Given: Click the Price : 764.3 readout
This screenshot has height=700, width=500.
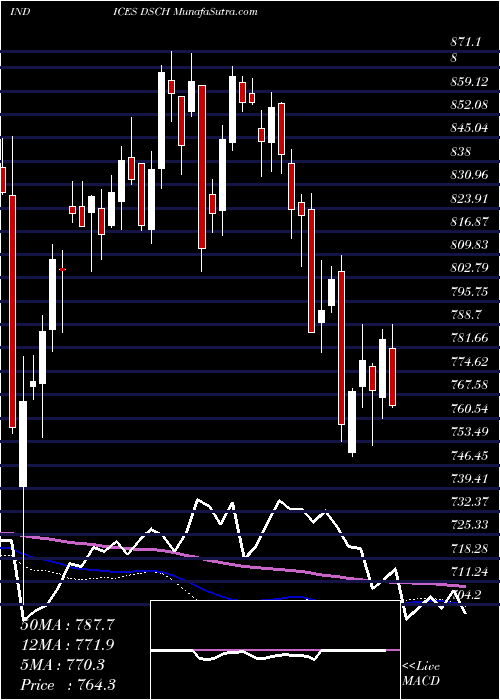Looking at the screenshot, I should tap(68, 685).
